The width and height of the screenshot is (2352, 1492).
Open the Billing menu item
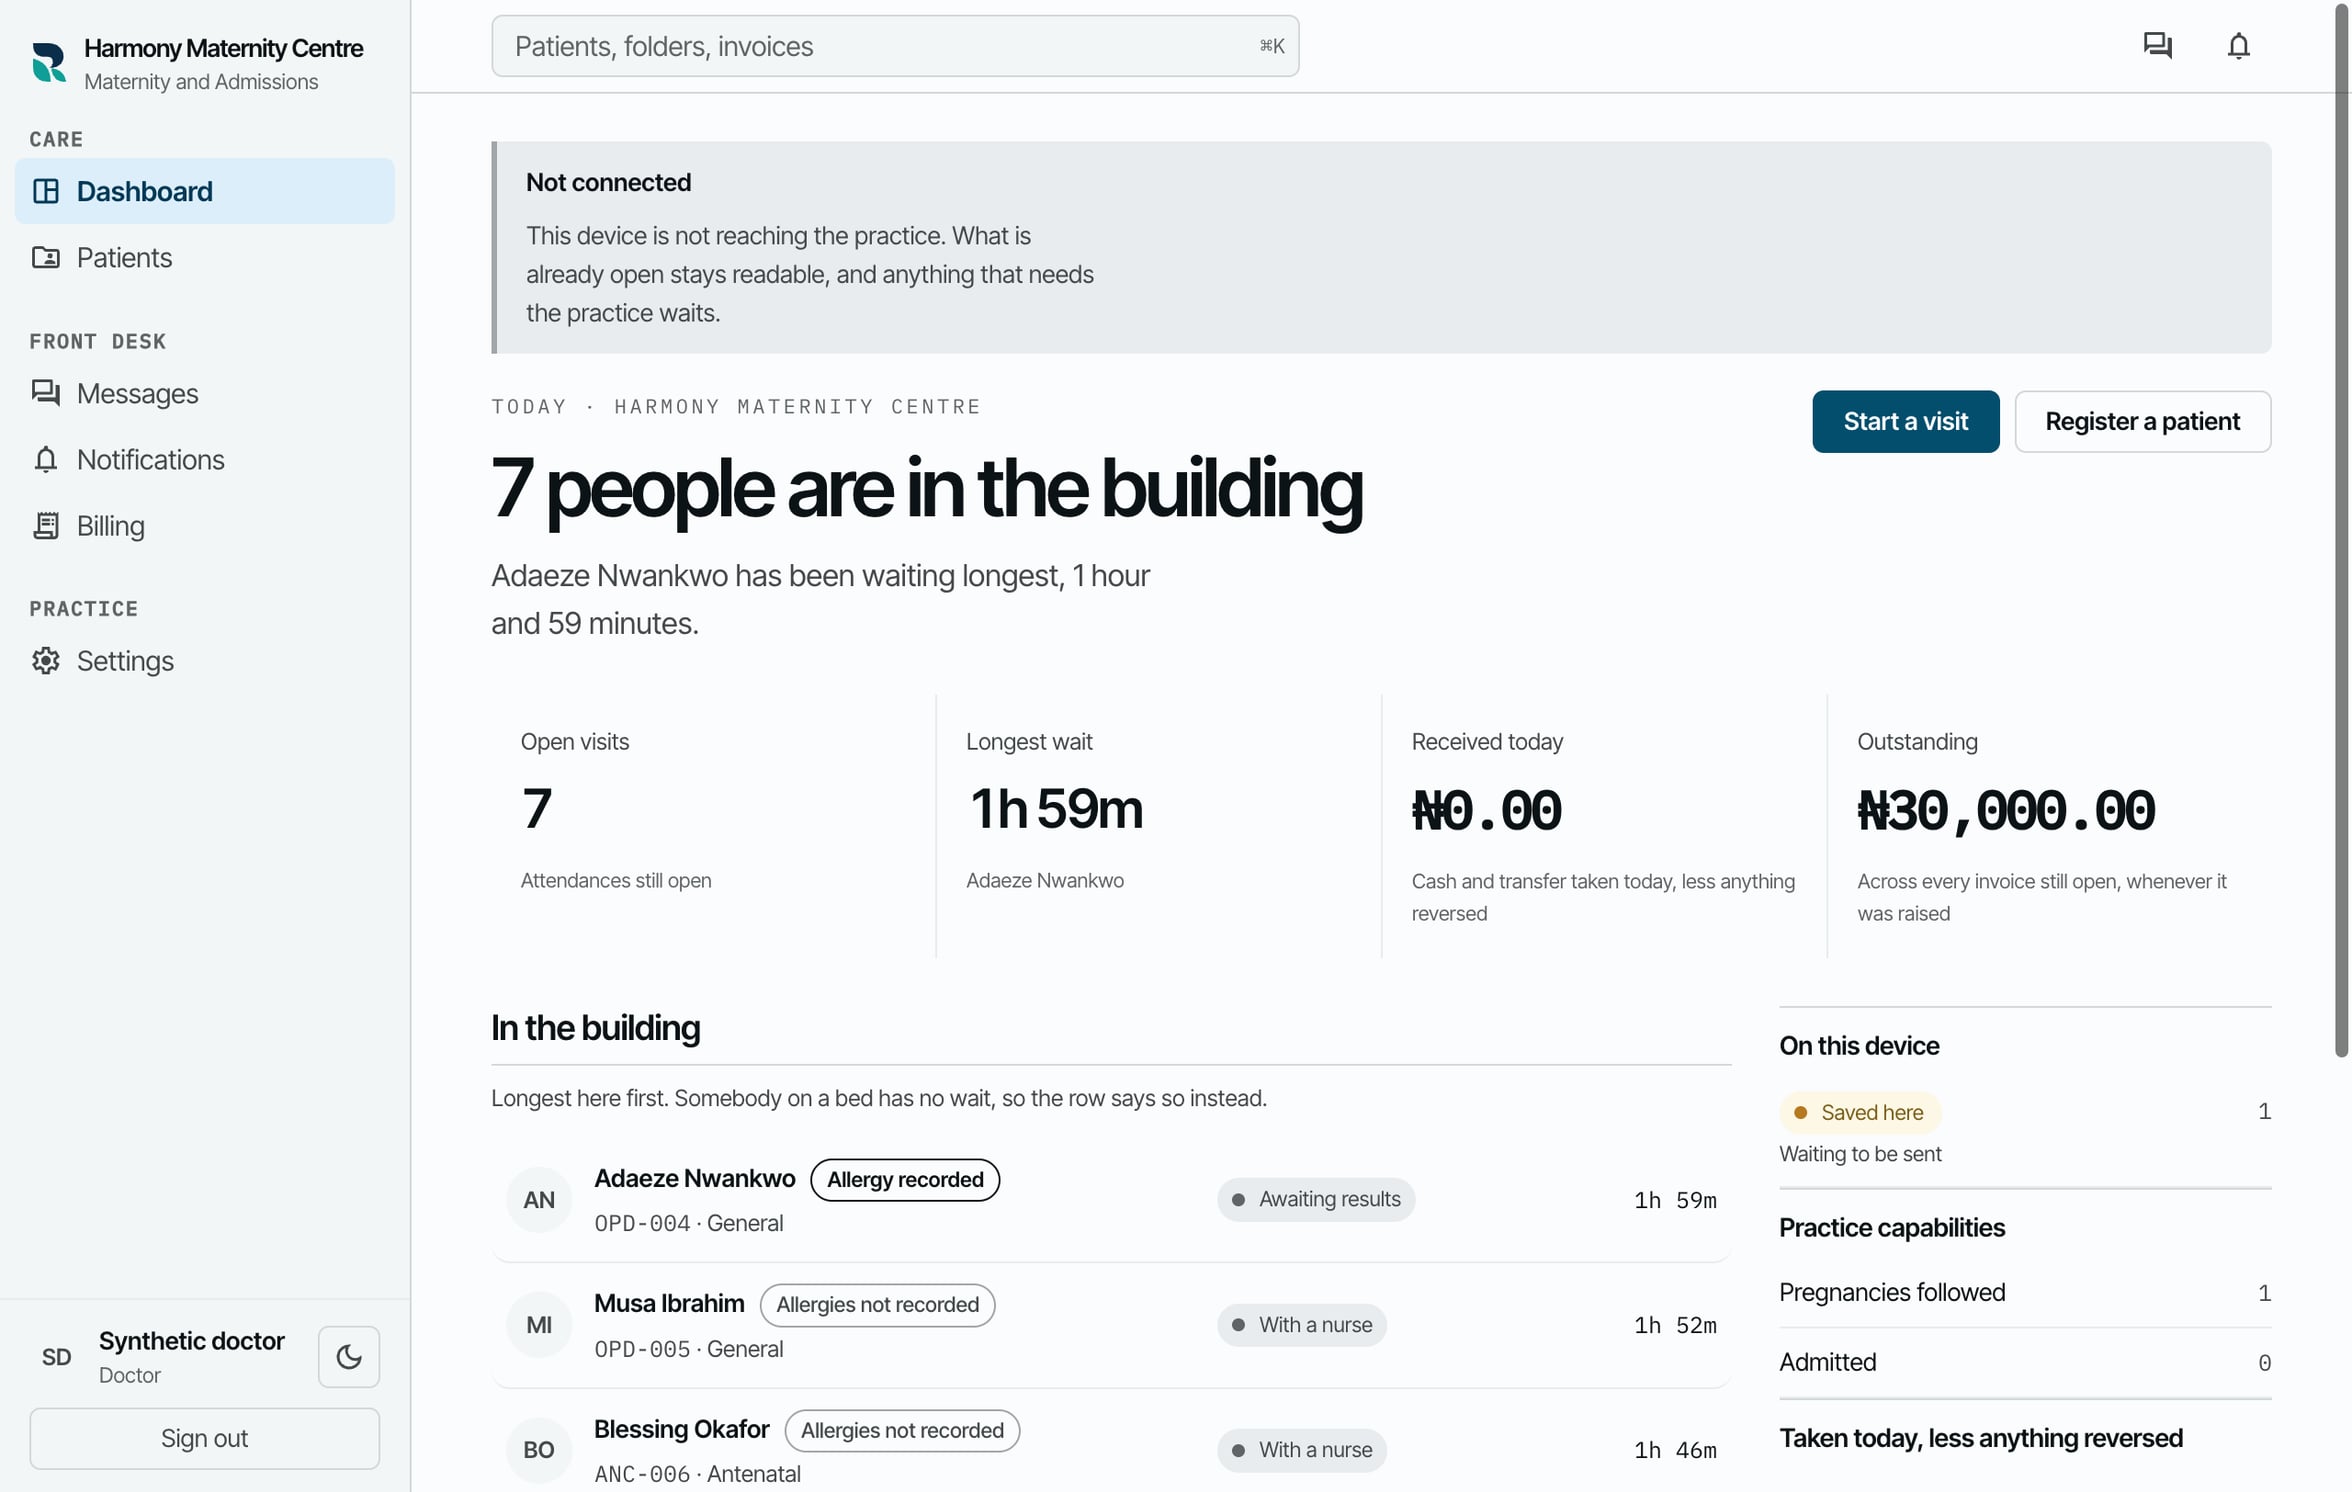[205, 526]
